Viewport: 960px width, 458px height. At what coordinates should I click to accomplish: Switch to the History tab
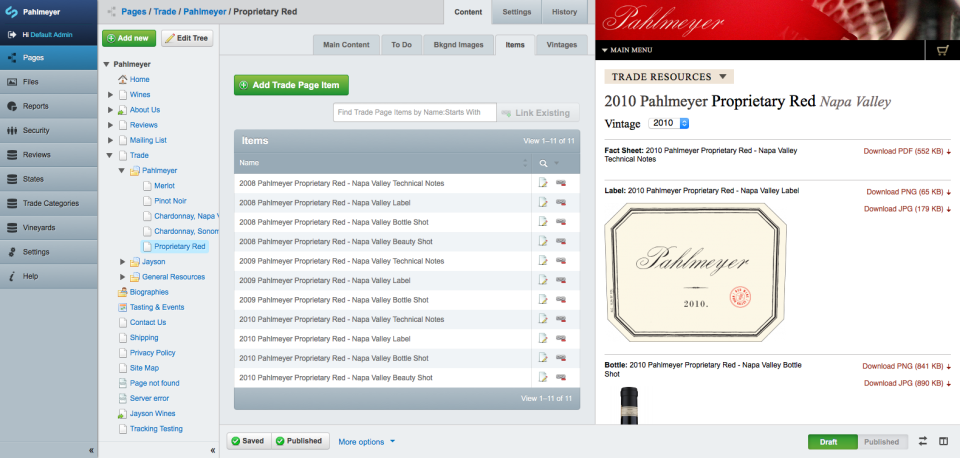tap(564, 12)
